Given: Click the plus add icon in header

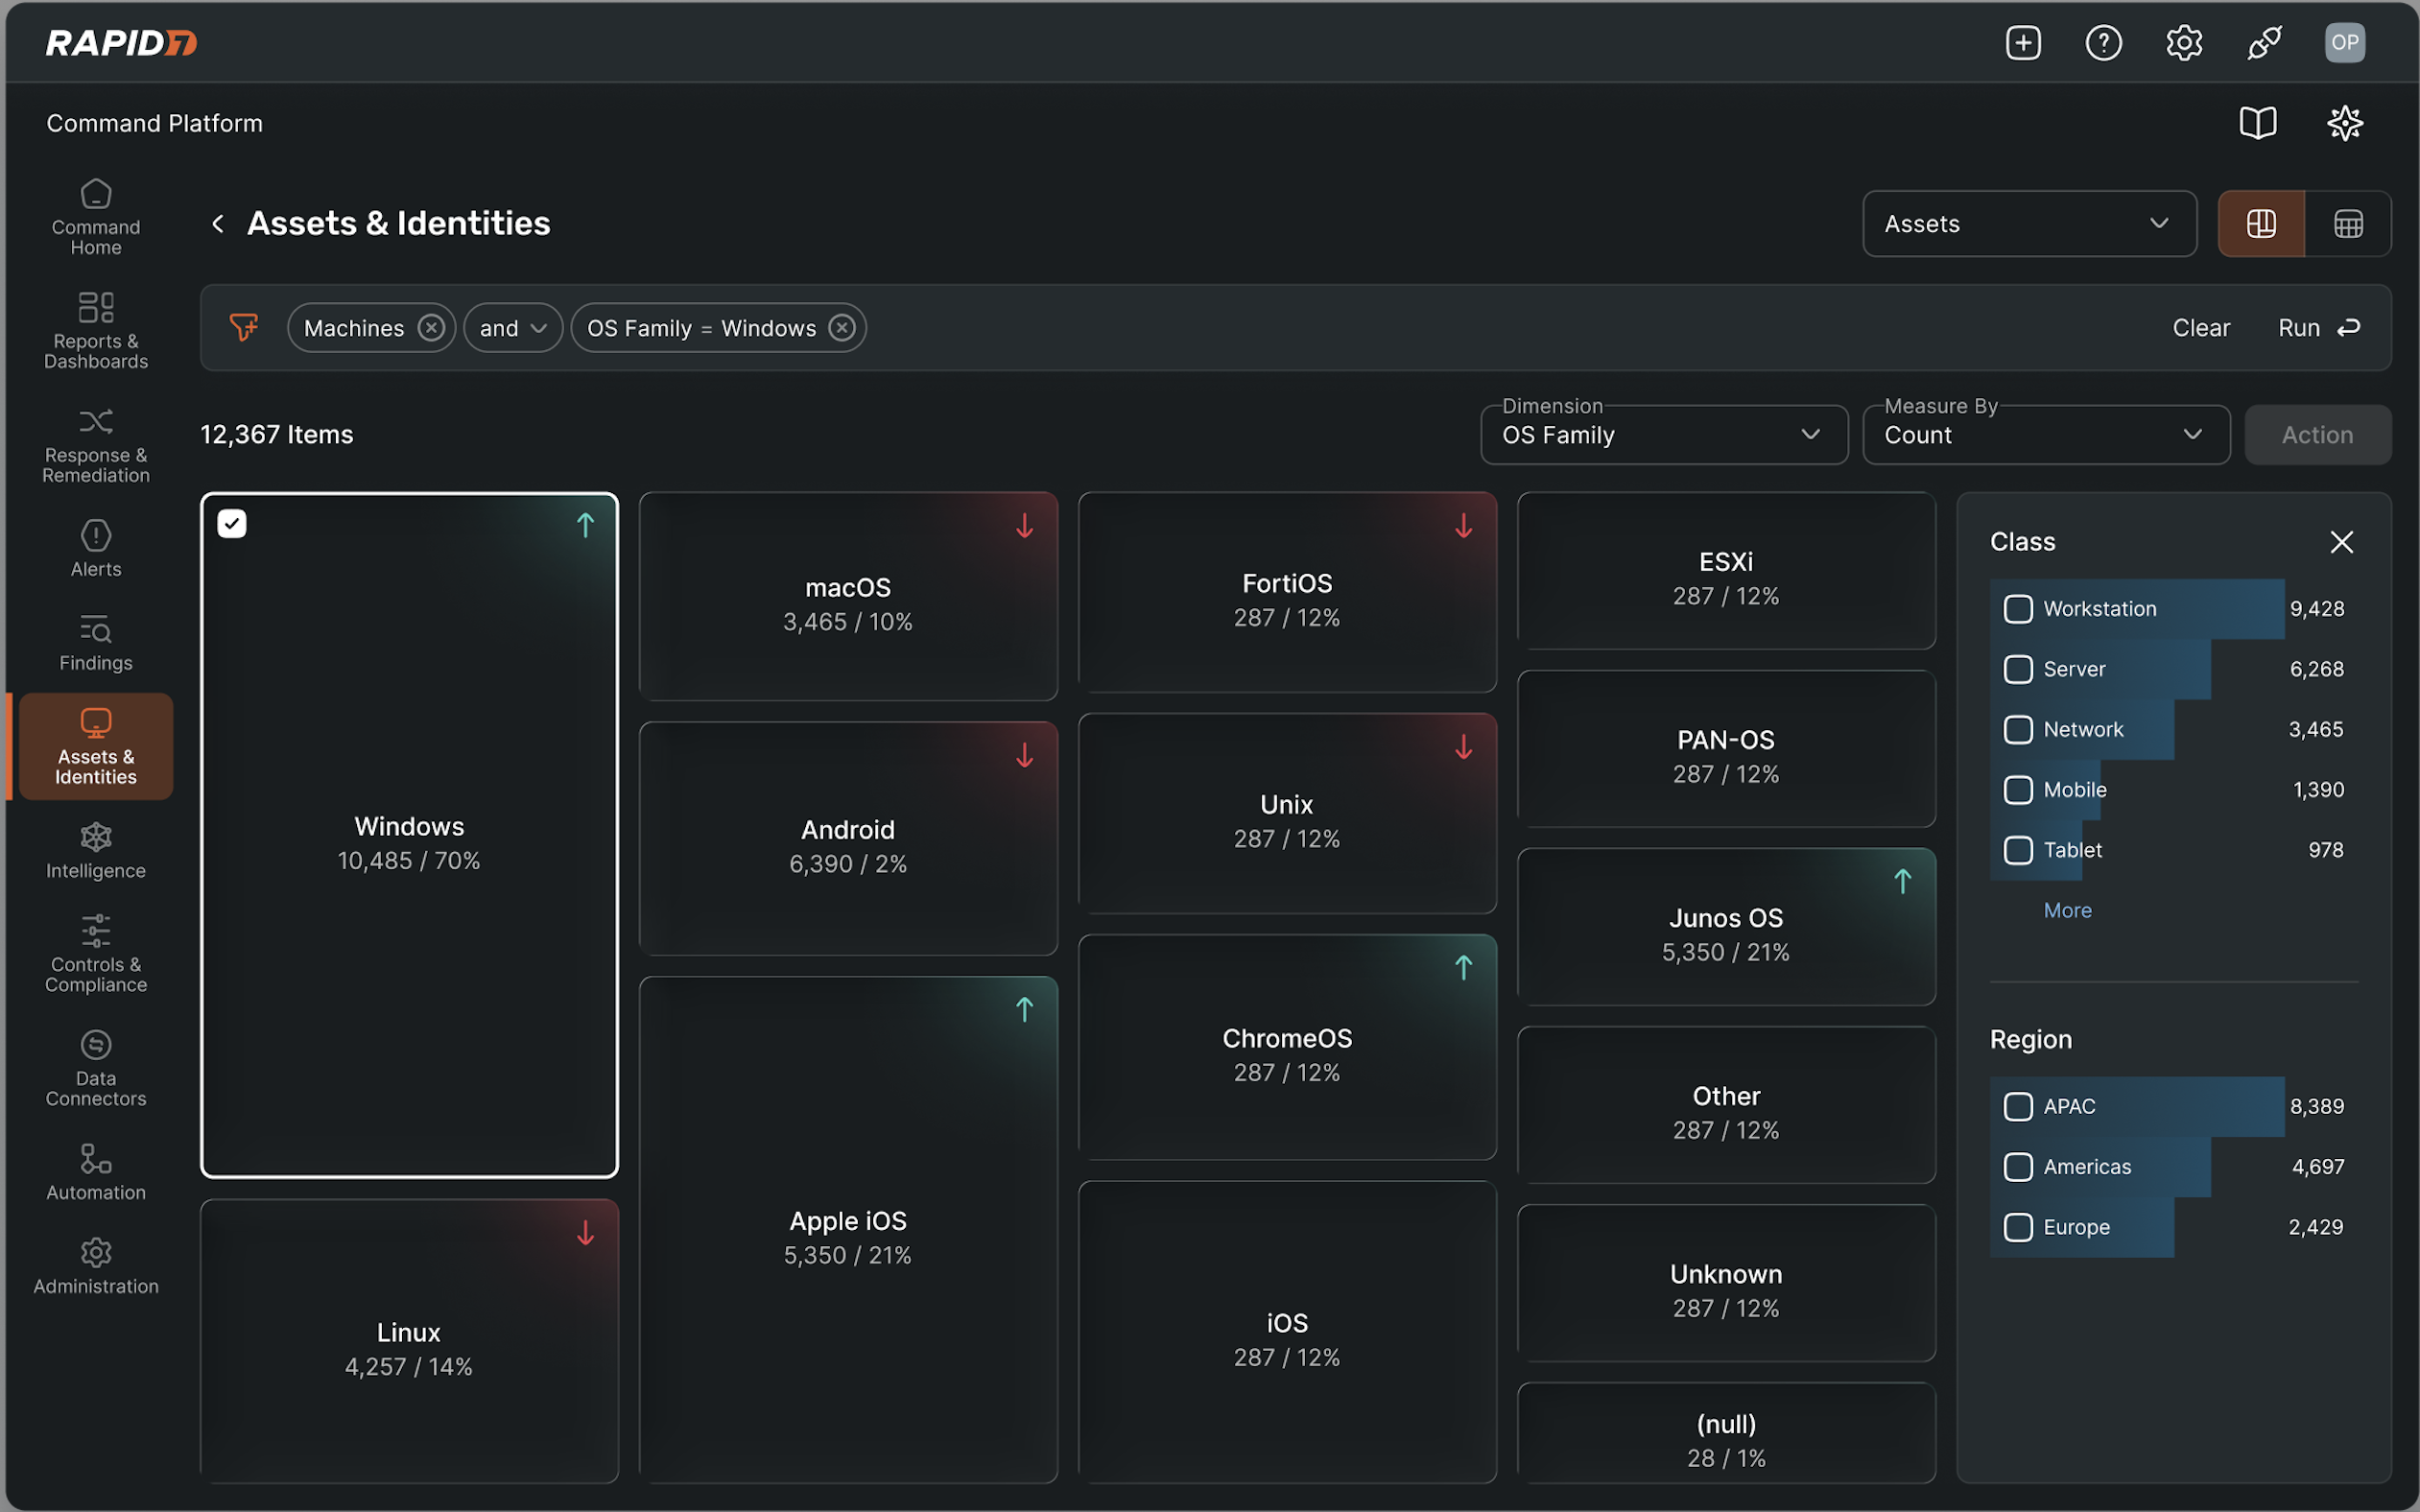Looking at the screenshot, I should click(x=2023, y=43).
